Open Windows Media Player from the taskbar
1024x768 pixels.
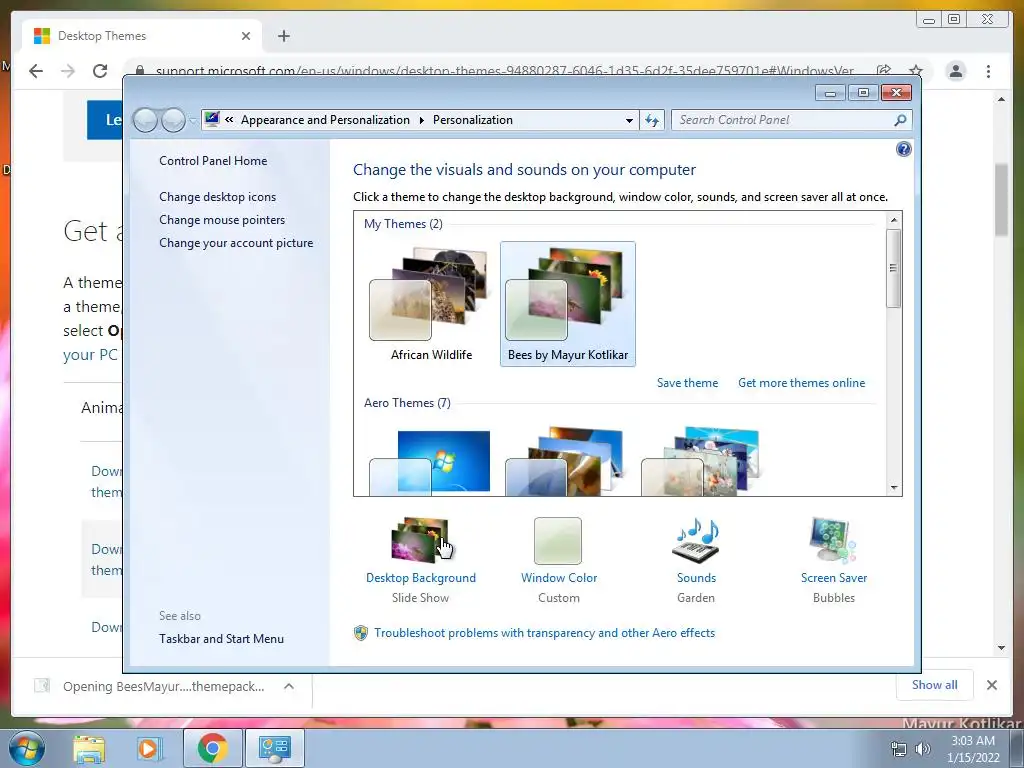[x=148, y=748]
